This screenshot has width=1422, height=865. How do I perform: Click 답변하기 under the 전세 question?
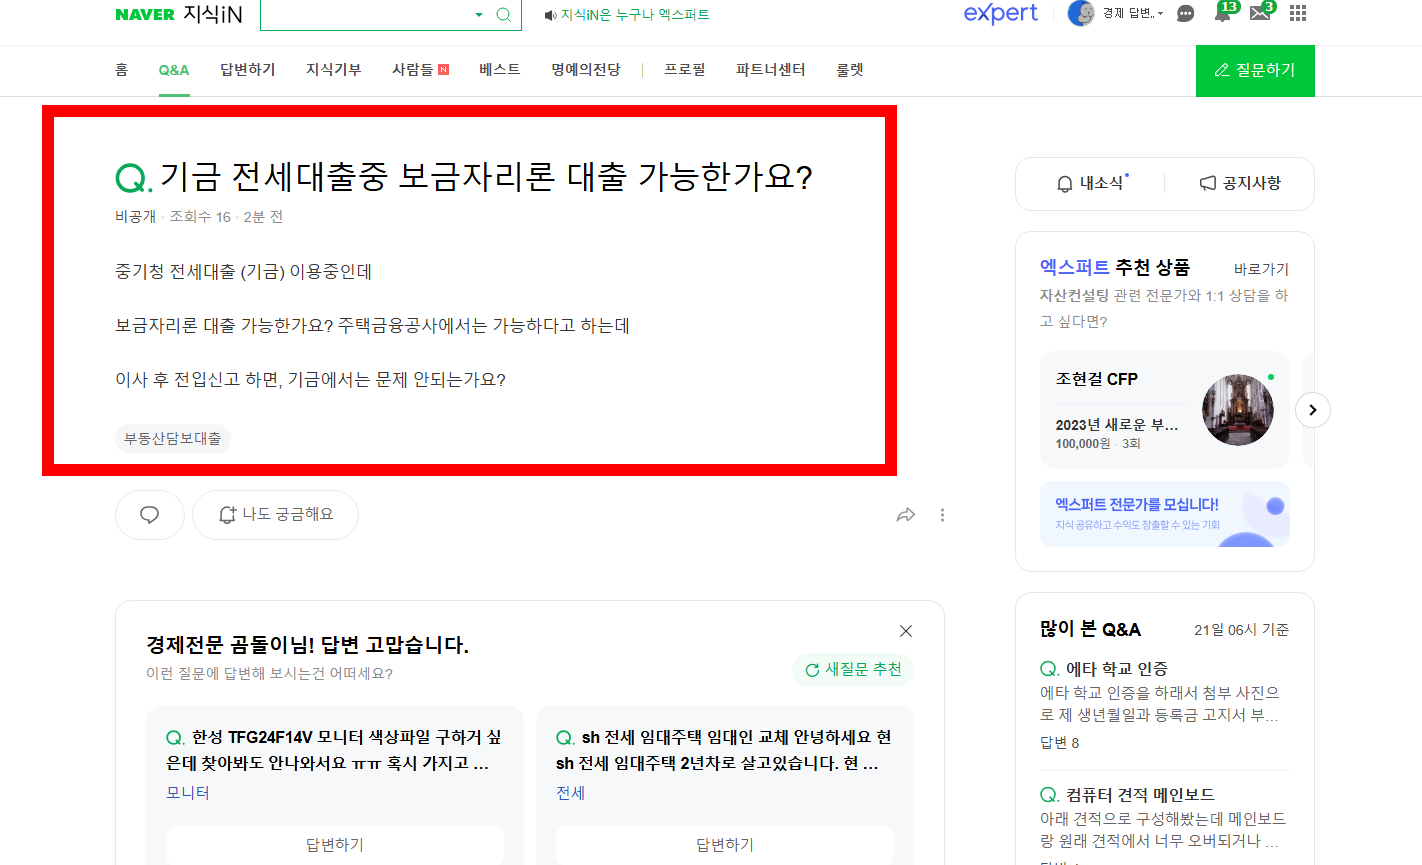(x=725, y=845)
